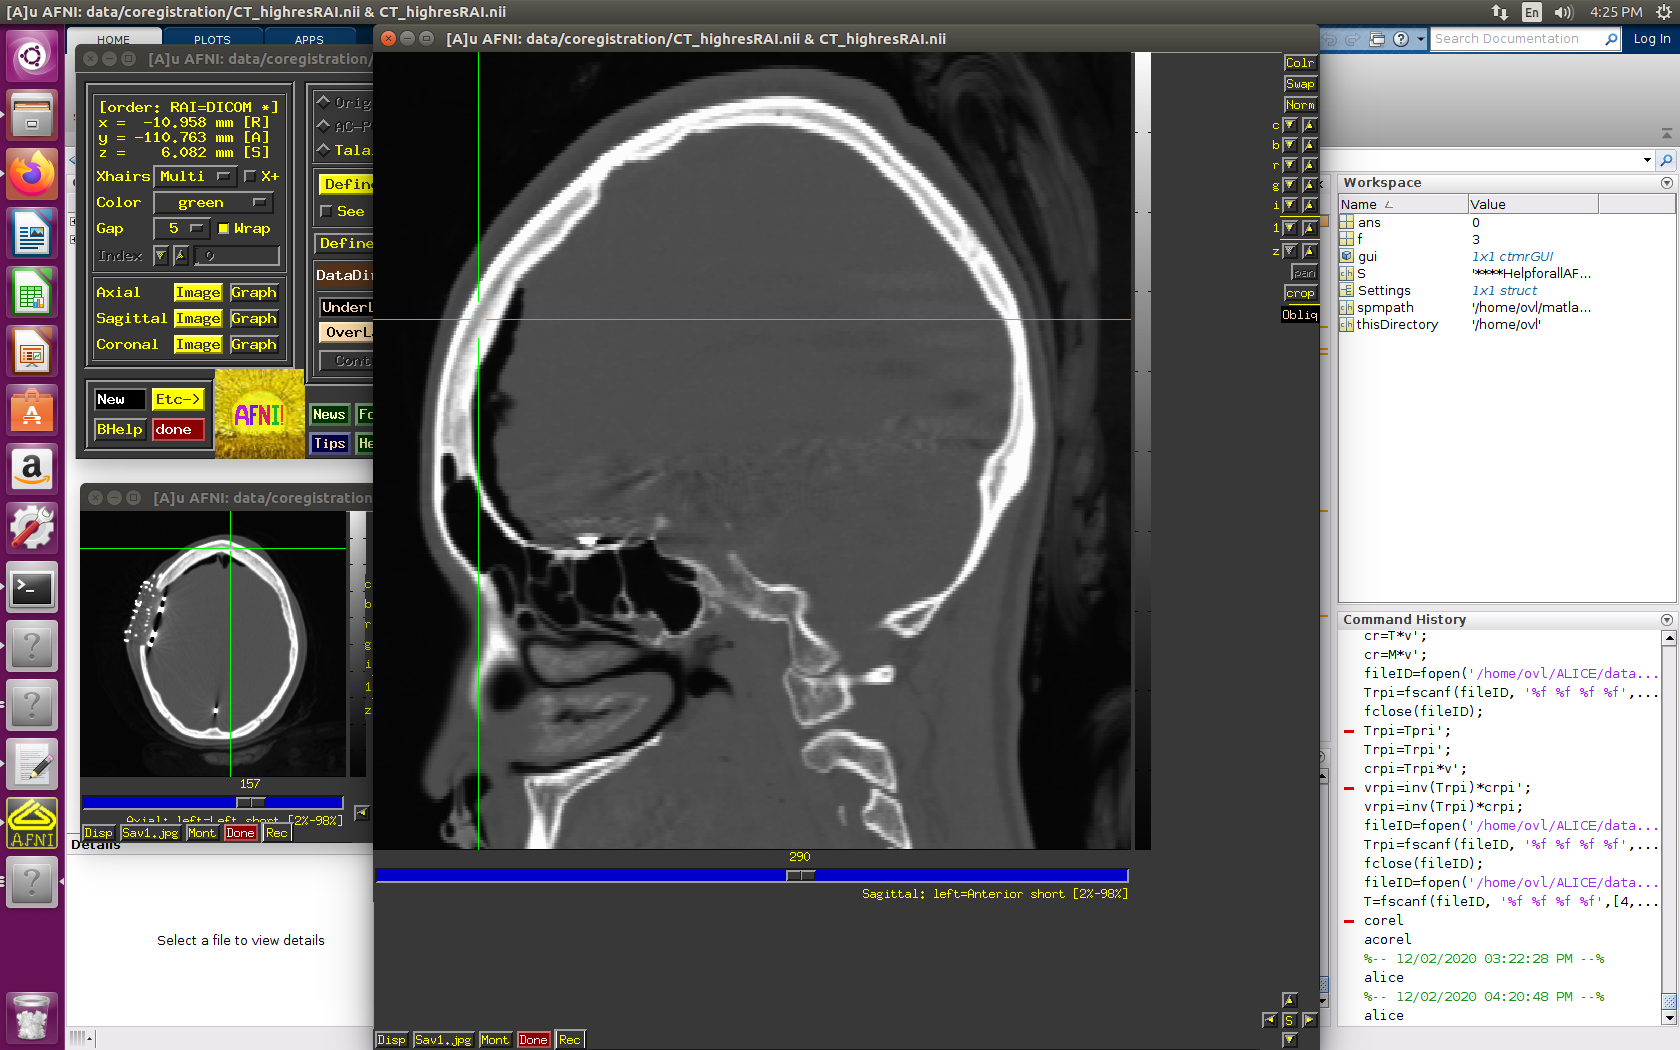
Task: Click Disp in the axial viewer
Action: pos(99,833)
